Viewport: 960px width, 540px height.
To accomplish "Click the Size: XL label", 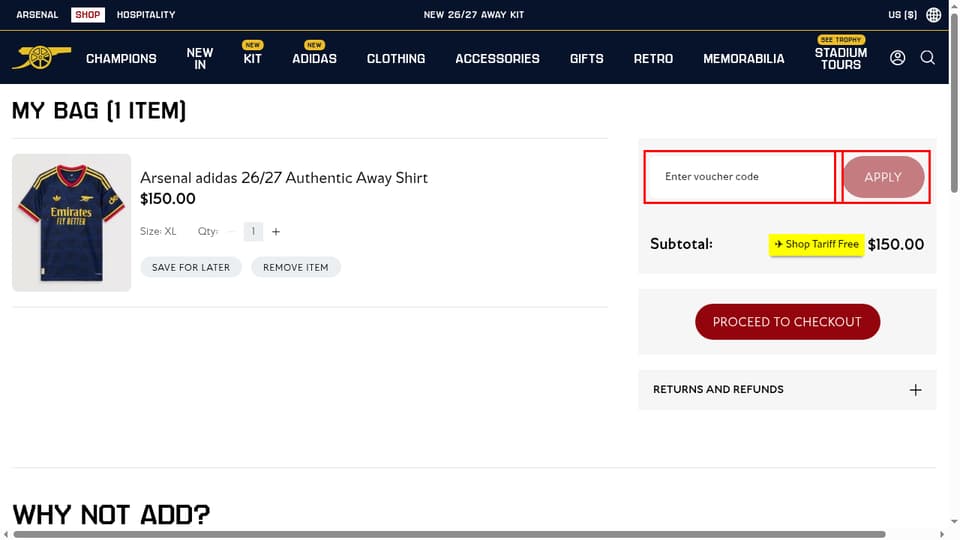I will click(158, 231).
